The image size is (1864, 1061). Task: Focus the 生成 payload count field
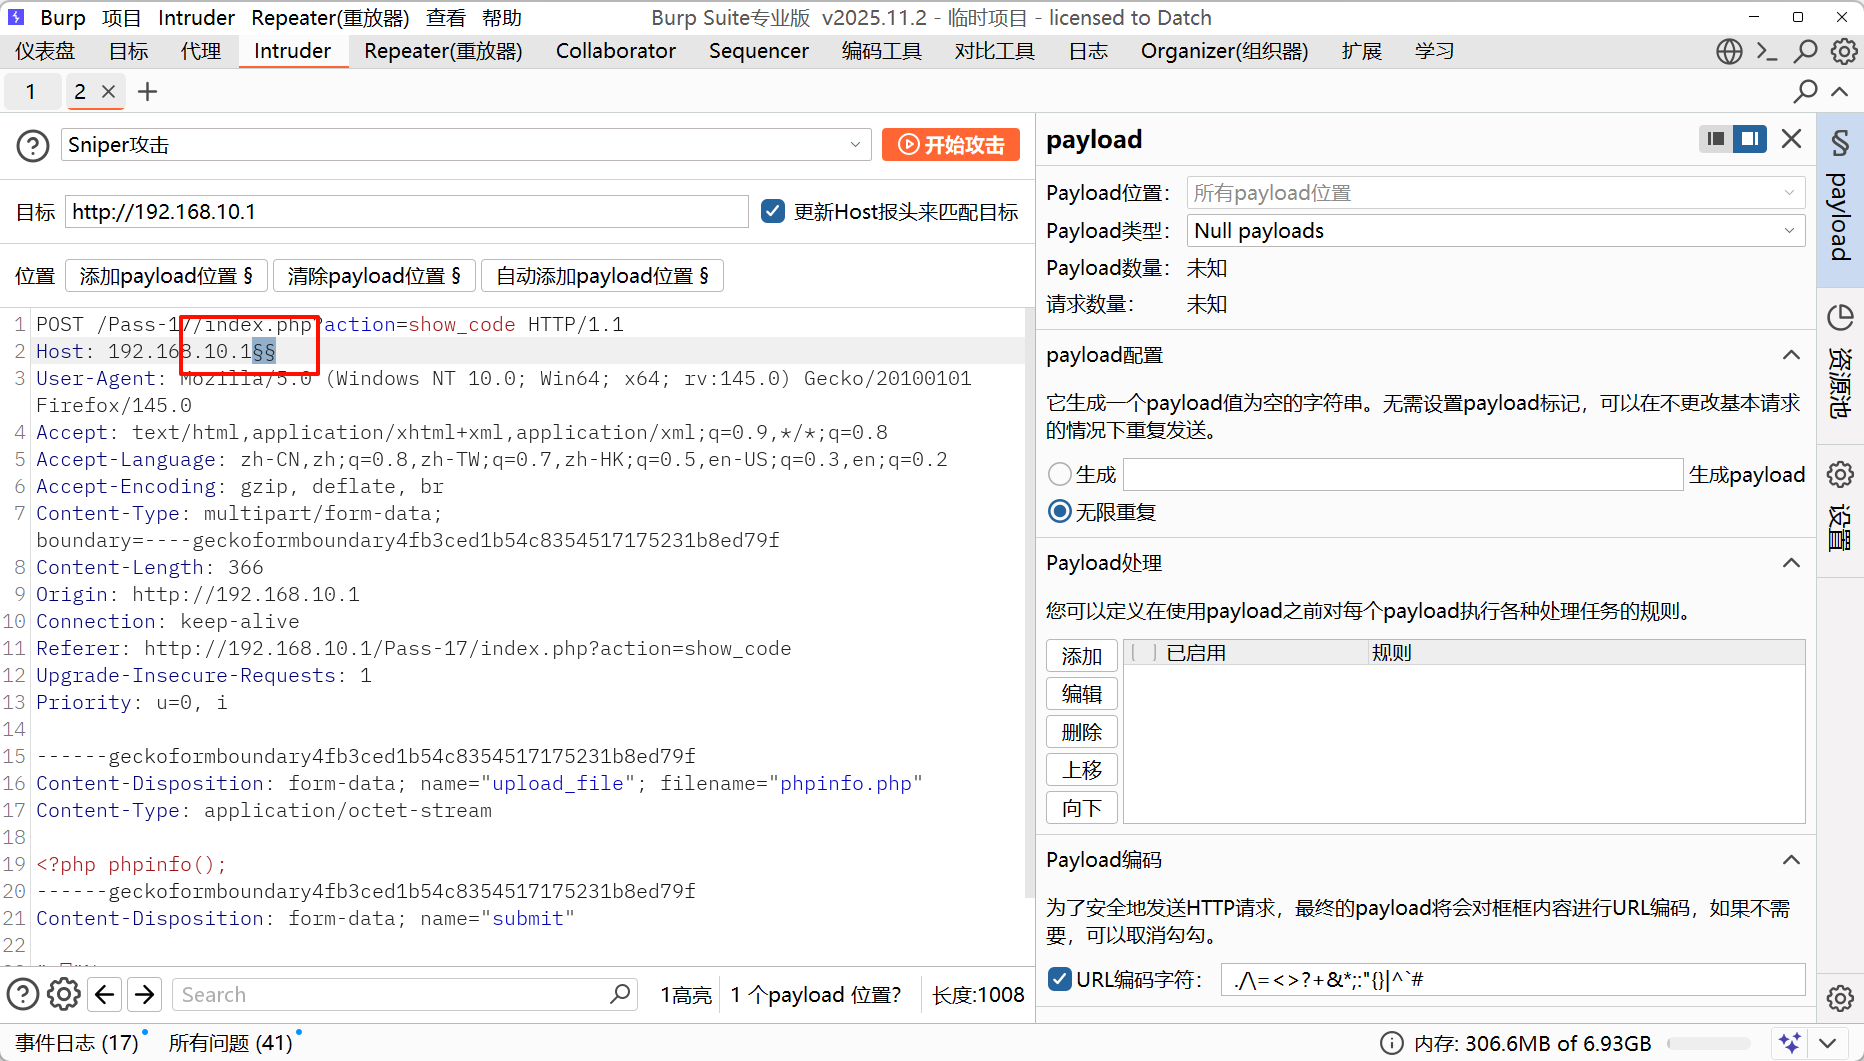(x=1403, y=474)
